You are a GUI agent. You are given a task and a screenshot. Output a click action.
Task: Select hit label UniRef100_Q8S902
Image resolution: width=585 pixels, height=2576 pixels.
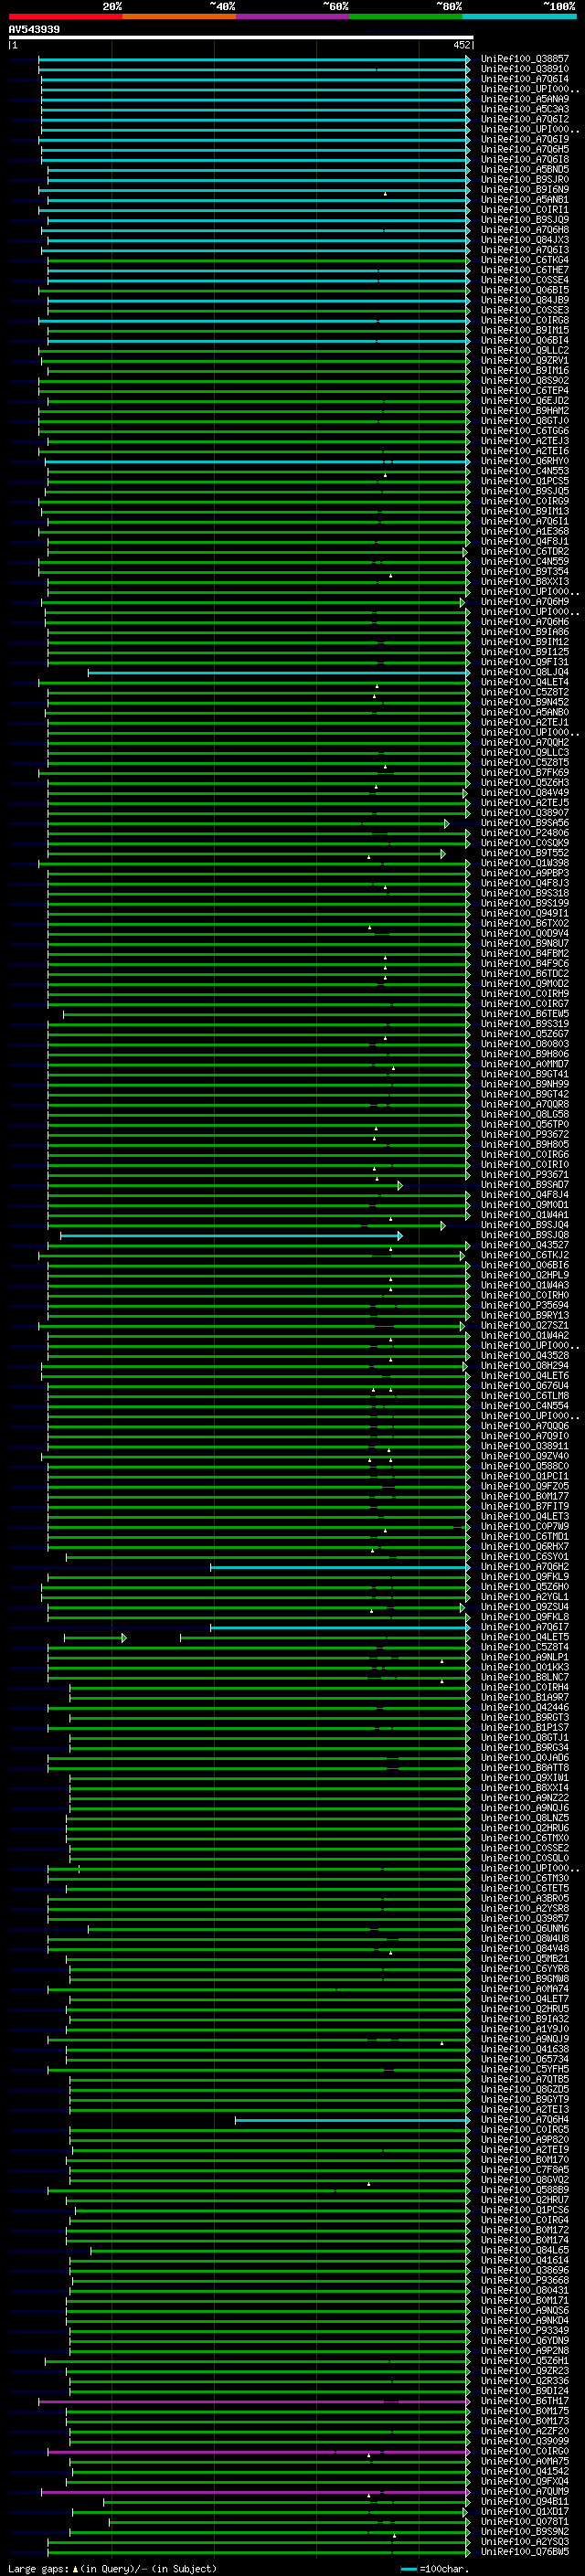(525, 380)
